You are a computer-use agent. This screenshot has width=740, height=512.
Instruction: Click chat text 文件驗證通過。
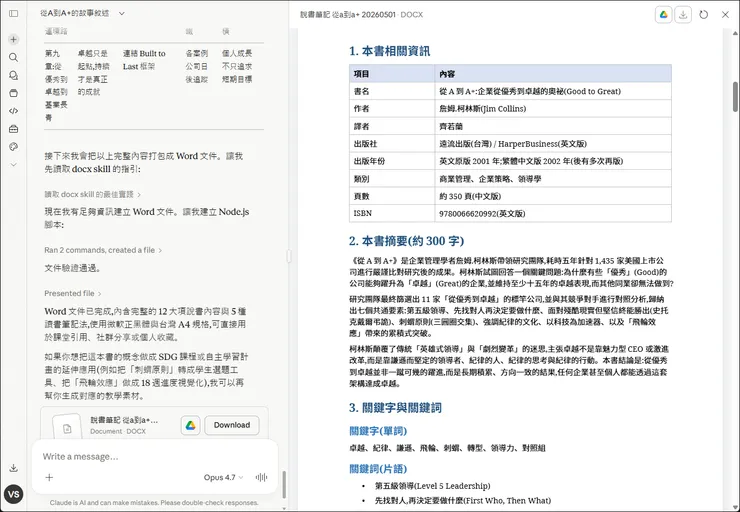click(73, 268)
